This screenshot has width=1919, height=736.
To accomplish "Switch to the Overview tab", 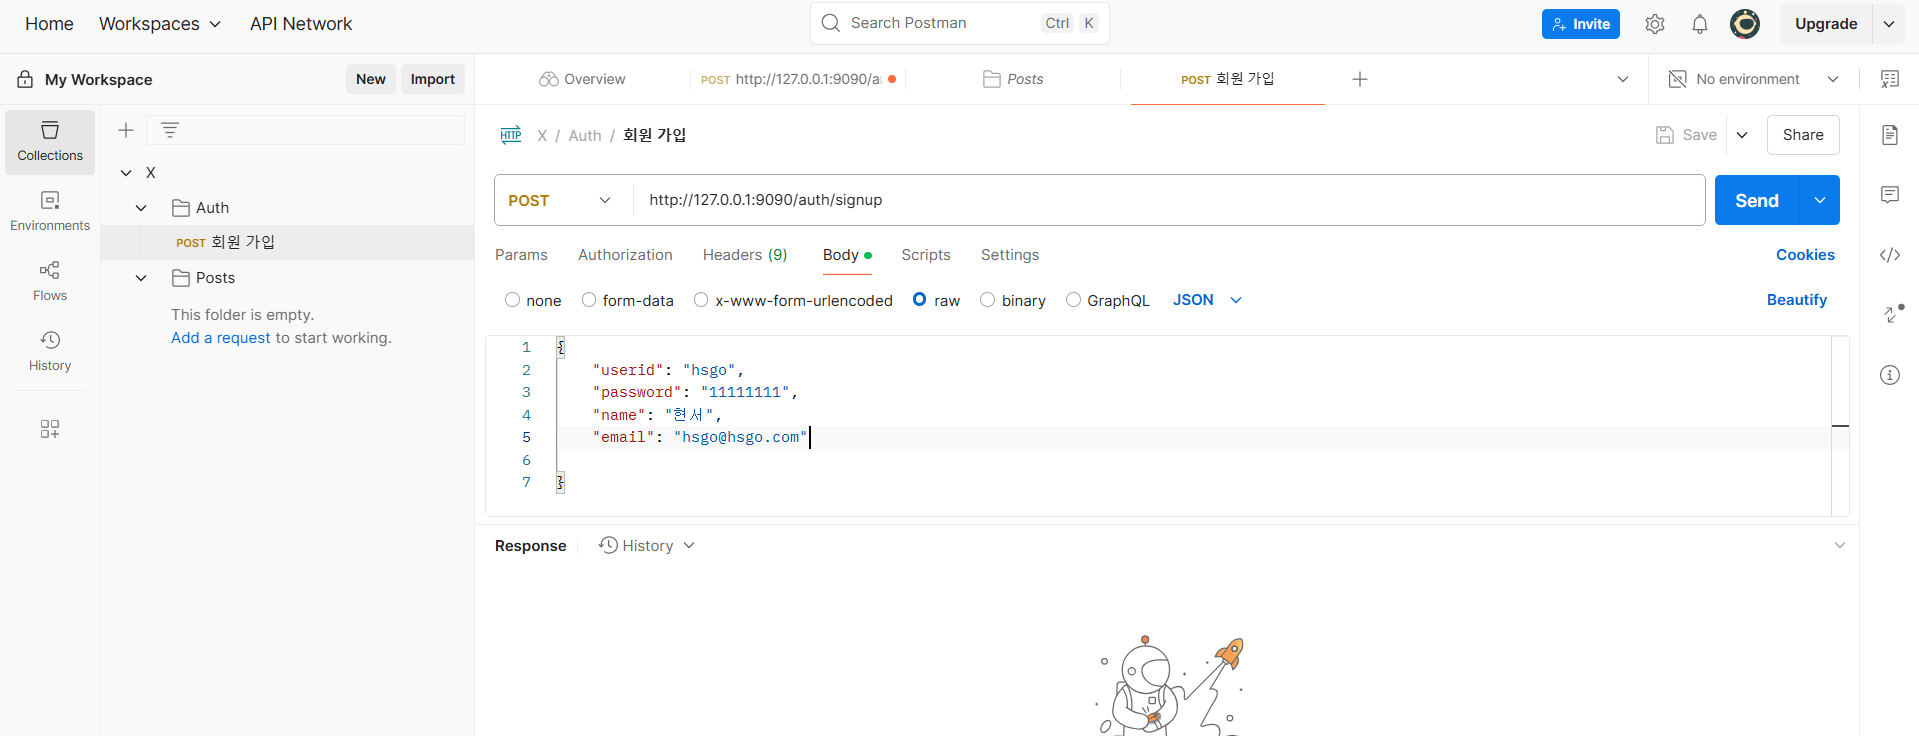I will (x=582, y=79).
